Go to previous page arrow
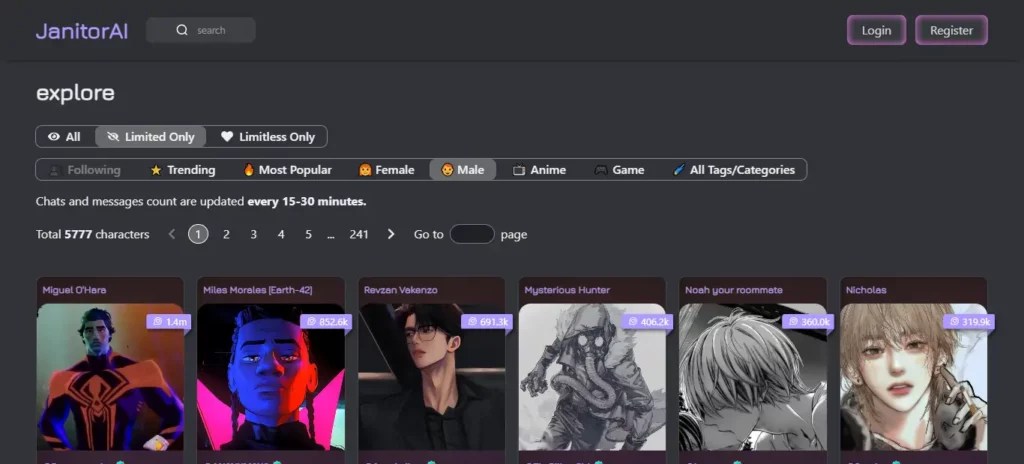Image resolution: width=1024 pixels, height=464 pixels. coord(172,234)
